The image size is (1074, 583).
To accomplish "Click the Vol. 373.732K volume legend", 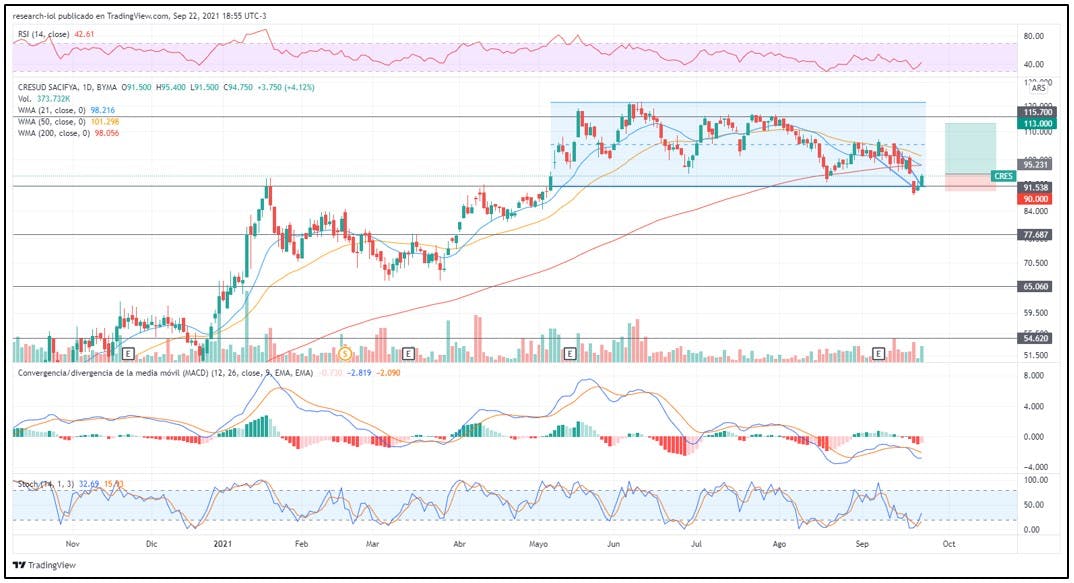I will [x=44, y=99].
